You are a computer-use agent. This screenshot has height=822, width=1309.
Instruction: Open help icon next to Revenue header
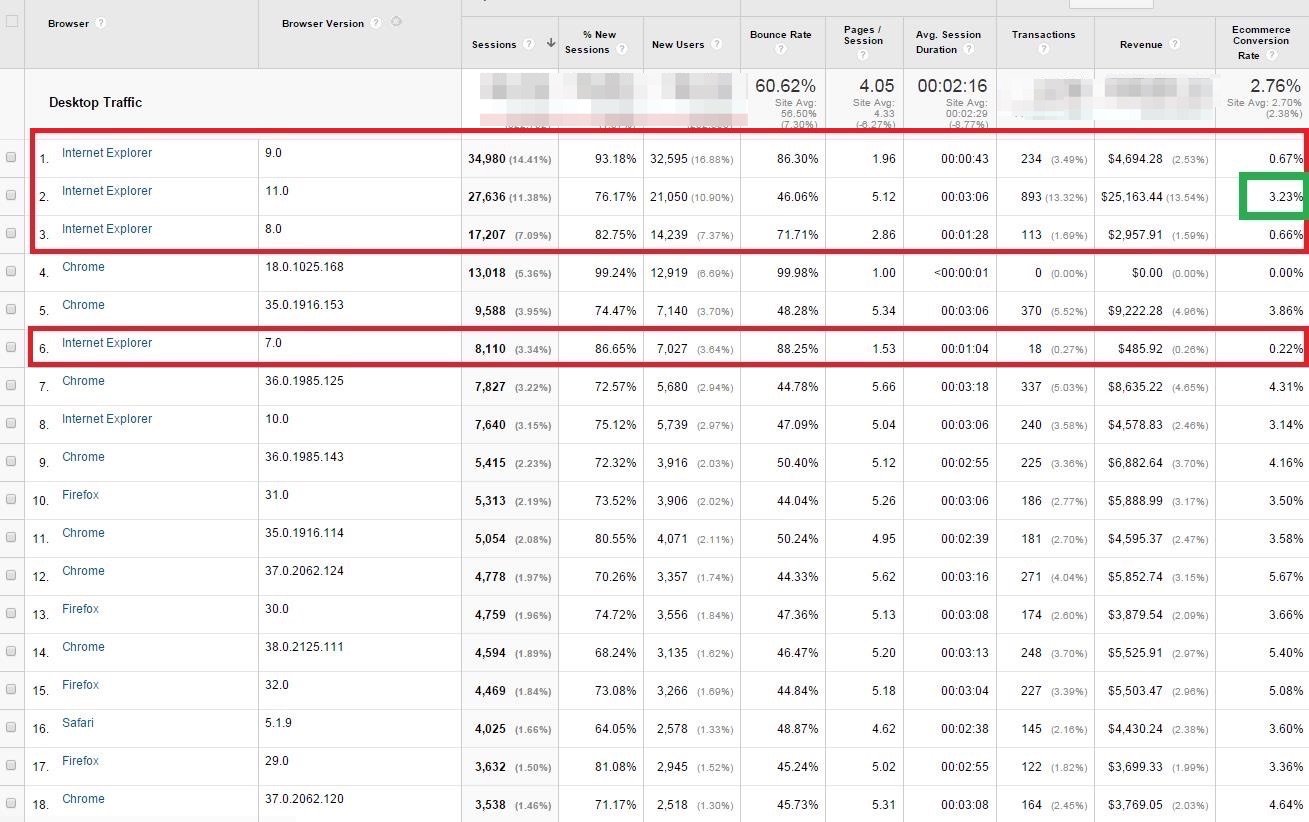pyautogui.click(x=1175, y=44)
